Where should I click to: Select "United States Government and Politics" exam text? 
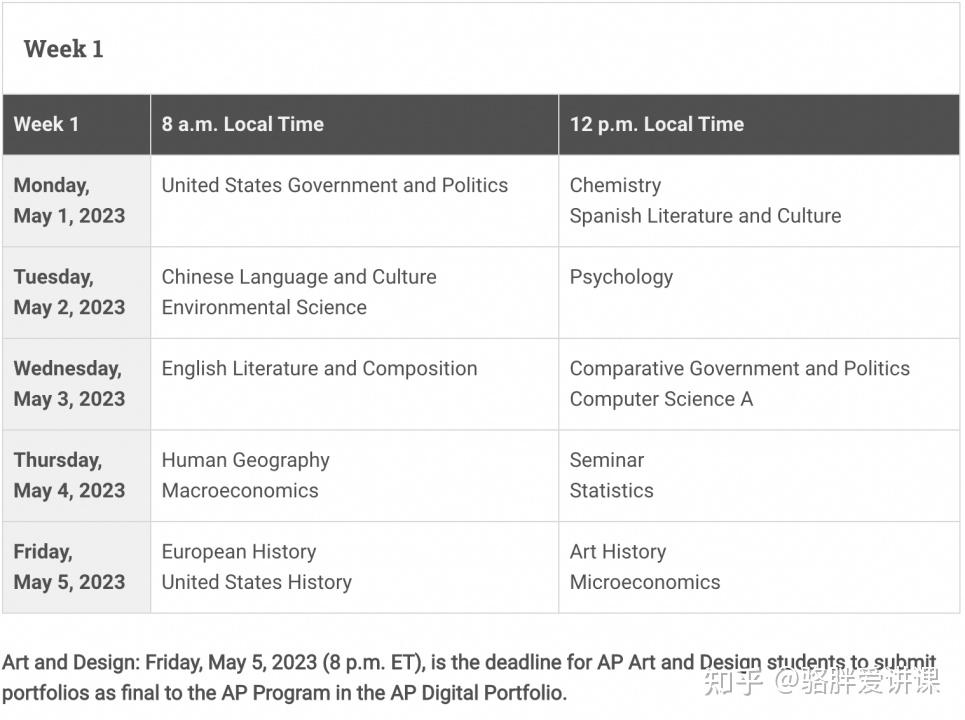point(335,185)
